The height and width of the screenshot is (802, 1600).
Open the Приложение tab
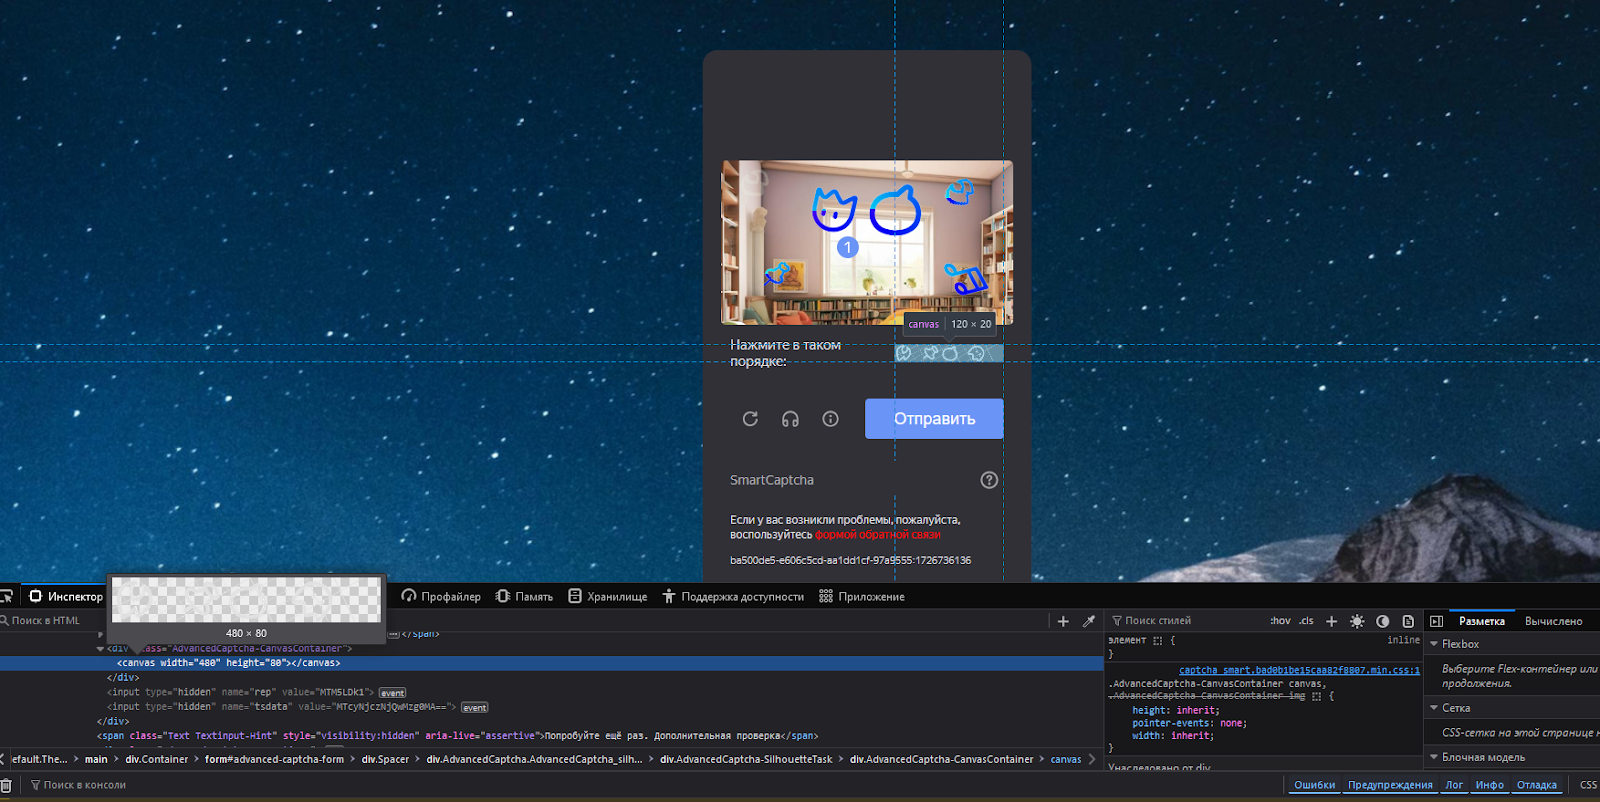pos(861,596)
